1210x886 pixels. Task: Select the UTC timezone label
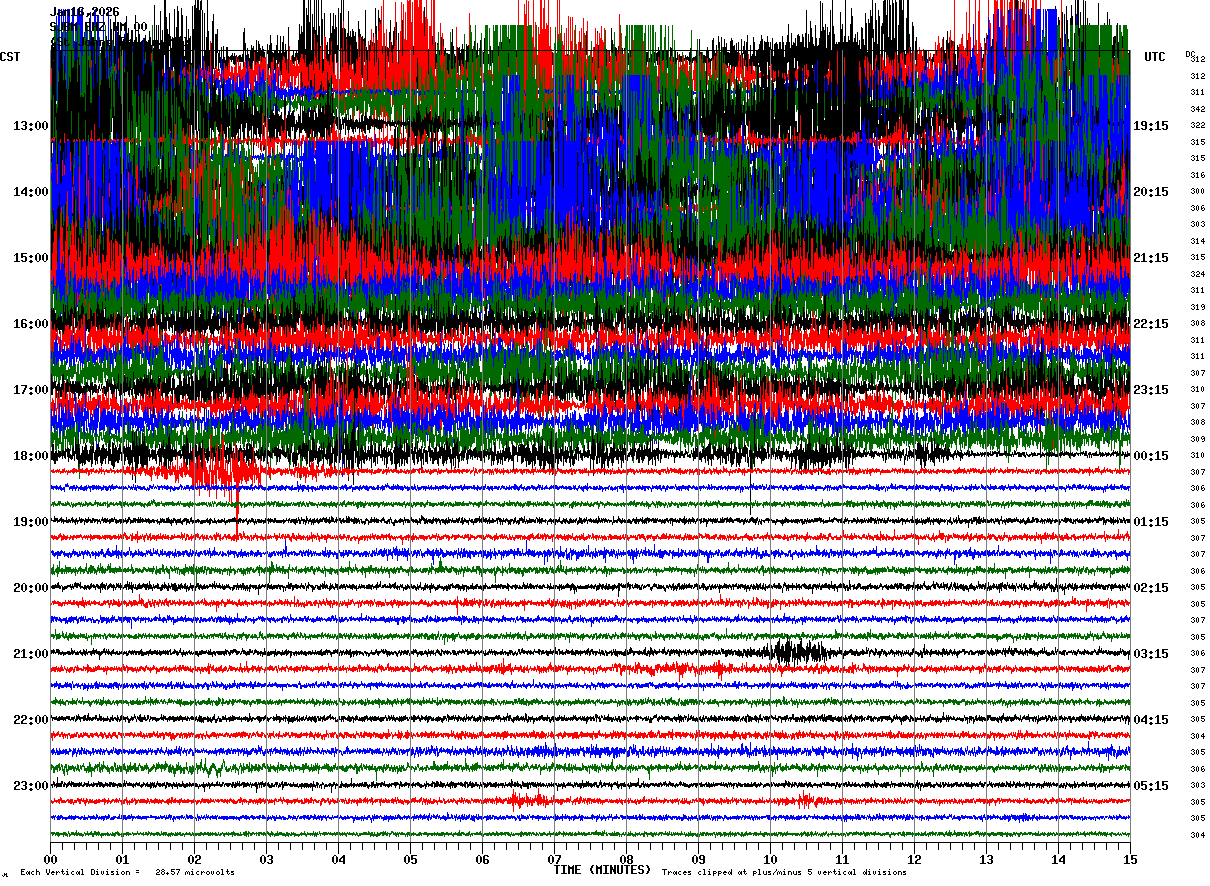click(1155, 57)
